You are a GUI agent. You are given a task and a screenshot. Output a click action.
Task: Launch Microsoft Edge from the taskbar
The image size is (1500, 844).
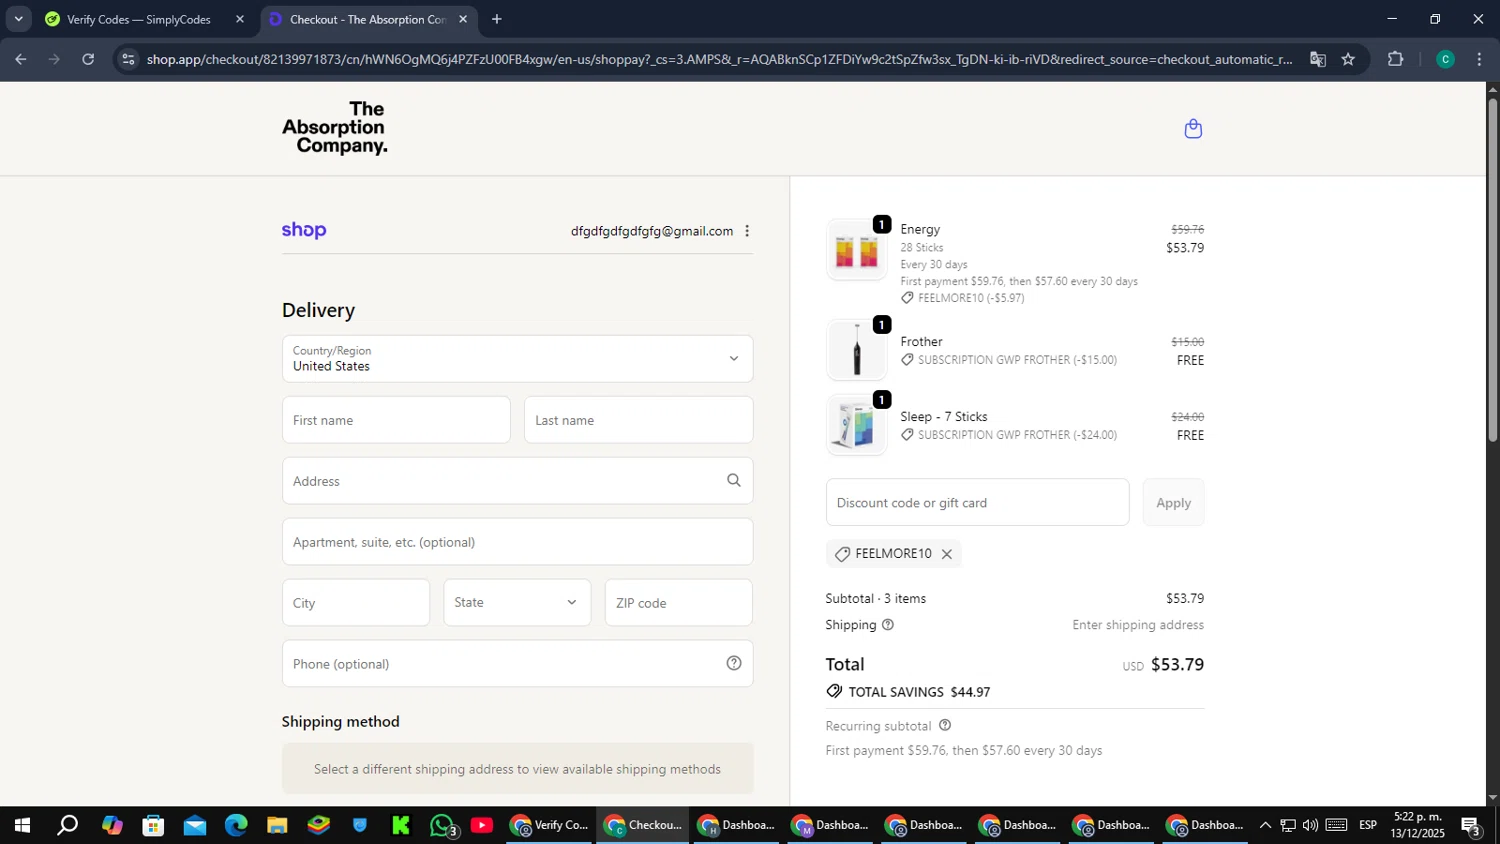coord(236,825)
